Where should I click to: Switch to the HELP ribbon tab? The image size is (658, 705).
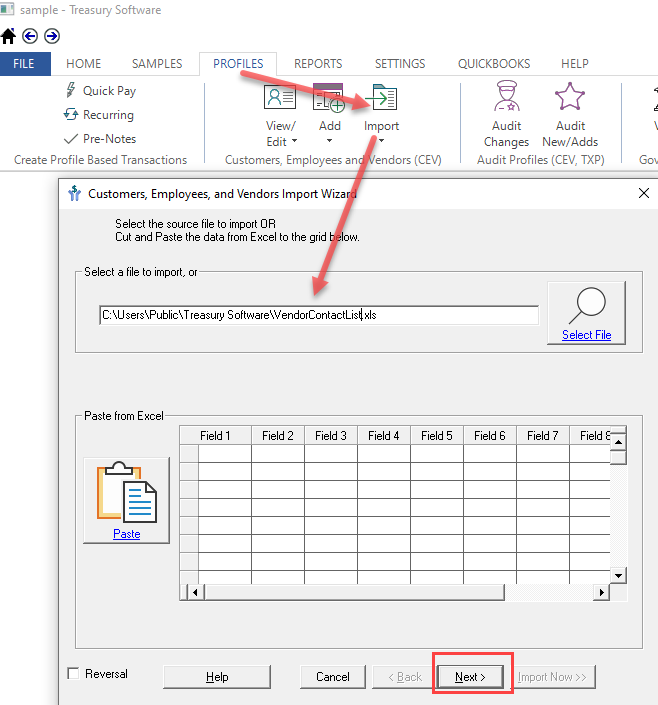pos(574,64)
